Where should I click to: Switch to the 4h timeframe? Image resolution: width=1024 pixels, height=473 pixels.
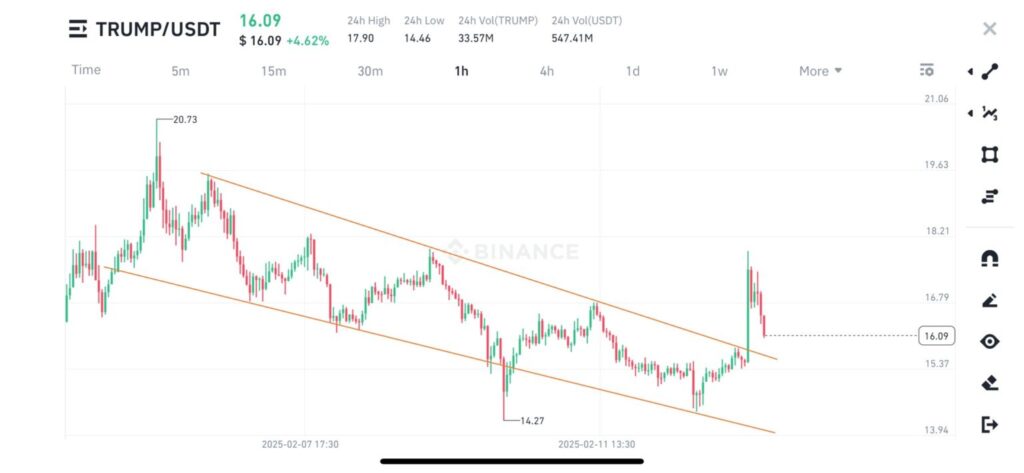point(546,71)
